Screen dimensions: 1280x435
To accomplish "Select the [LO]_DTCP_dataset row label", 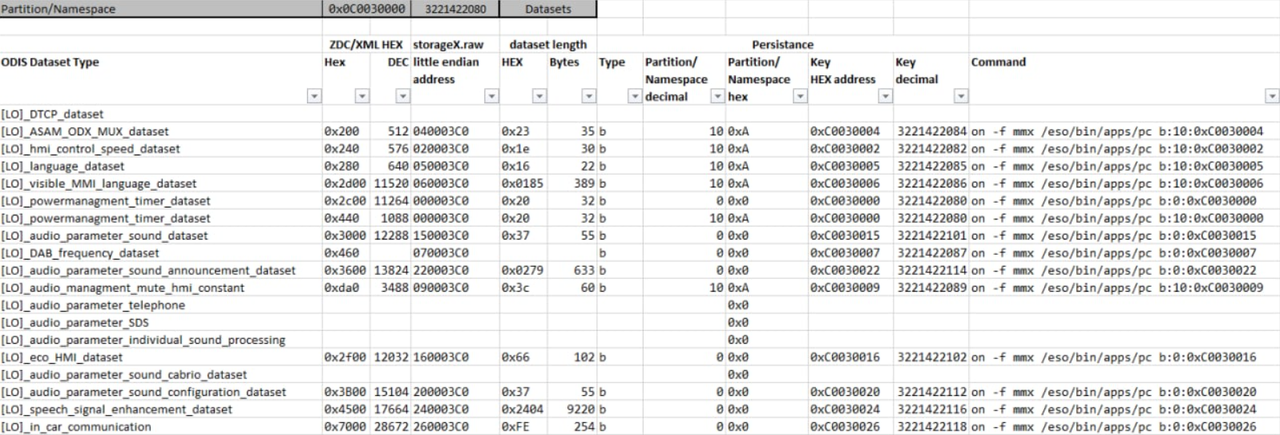I will point(161,115).
